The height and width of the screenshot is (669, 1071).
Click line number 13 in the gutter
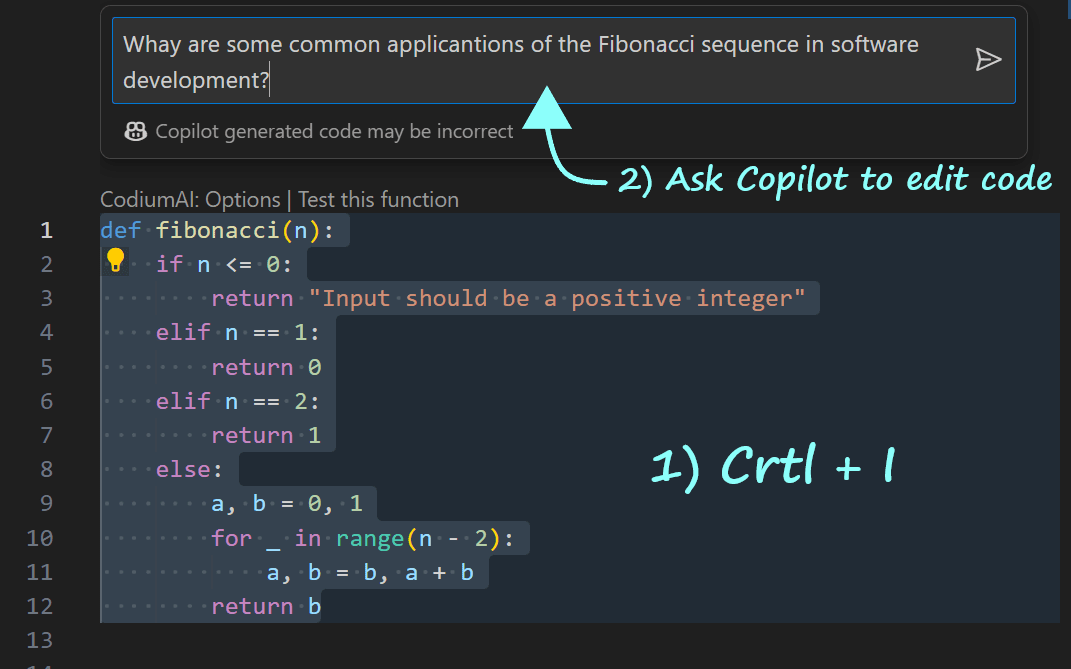coord(40,640)
